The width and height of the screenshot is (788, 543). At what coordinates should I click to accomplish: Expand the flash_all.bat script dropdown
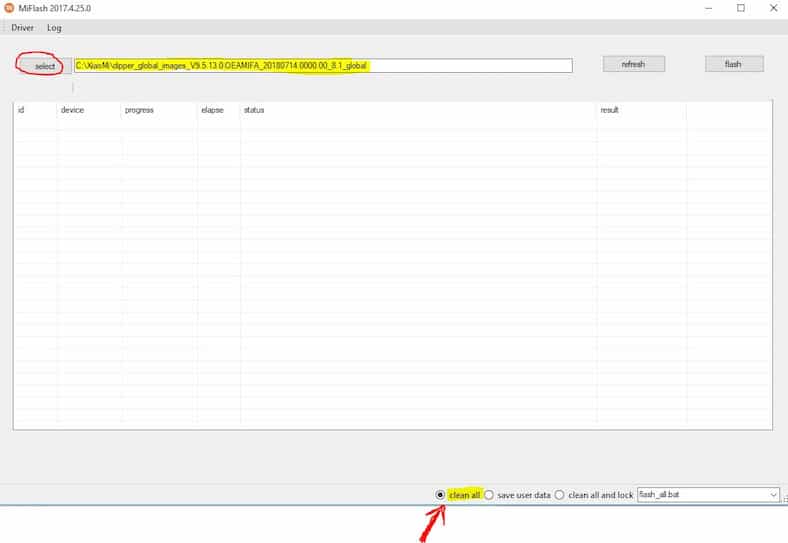773,495
